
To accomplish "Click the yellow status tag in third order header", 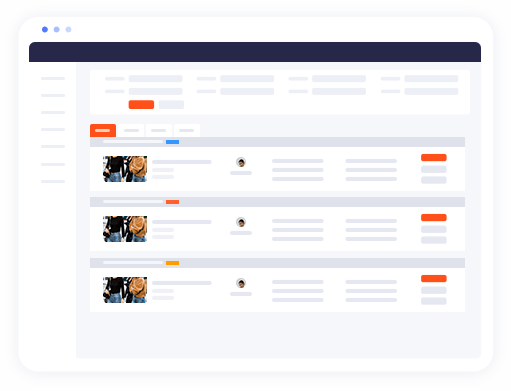I will (x=172, y=263).
